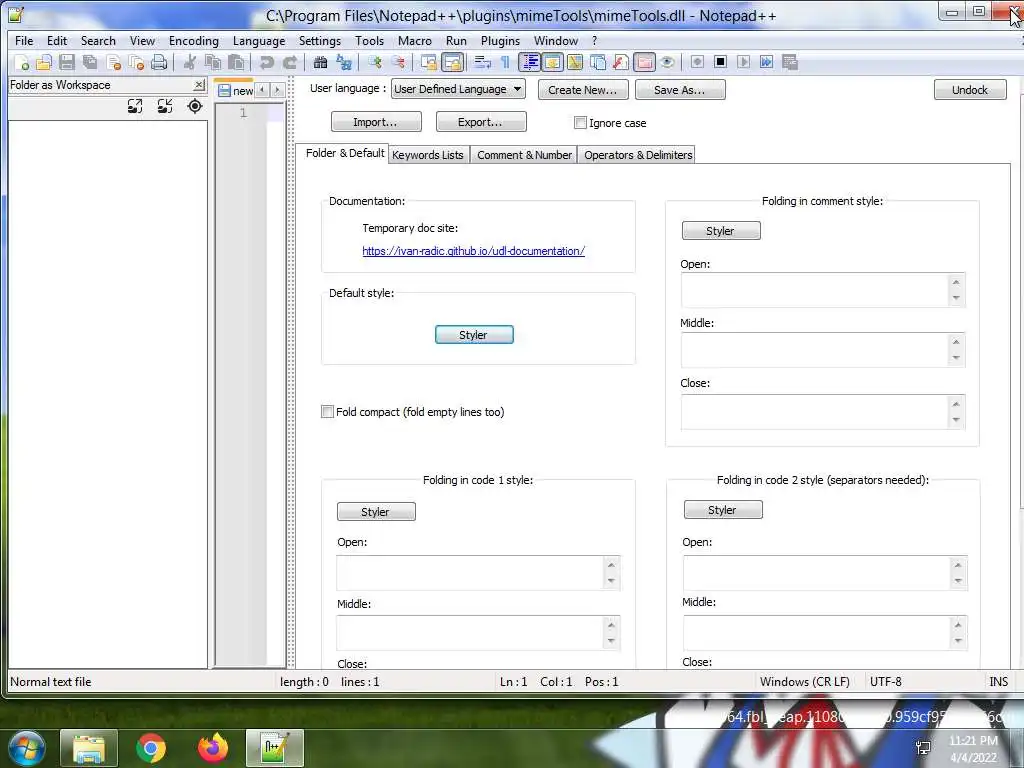Click the Undock button
The image size is (1024, 768).
(970, 89)
